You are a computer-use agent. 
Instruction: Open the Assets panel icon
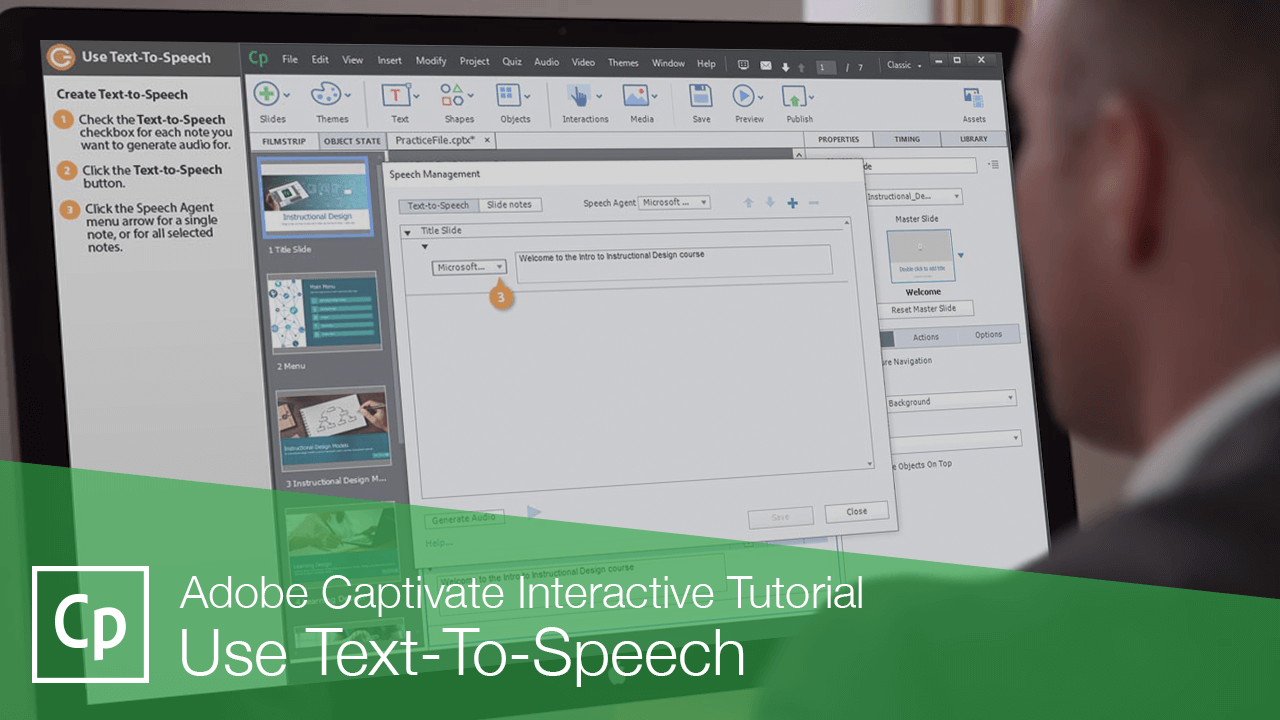pyautogui.click(x=973, y=95)
